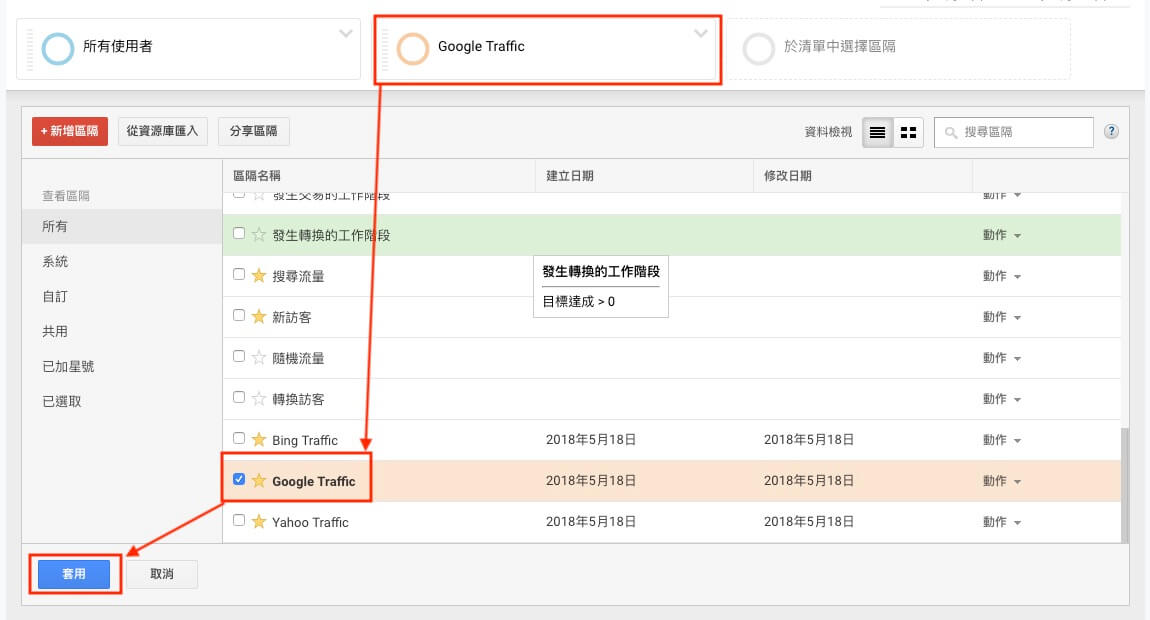
Task: Unstar the Yahoo Traffic segment
Action: pos(259,522)
